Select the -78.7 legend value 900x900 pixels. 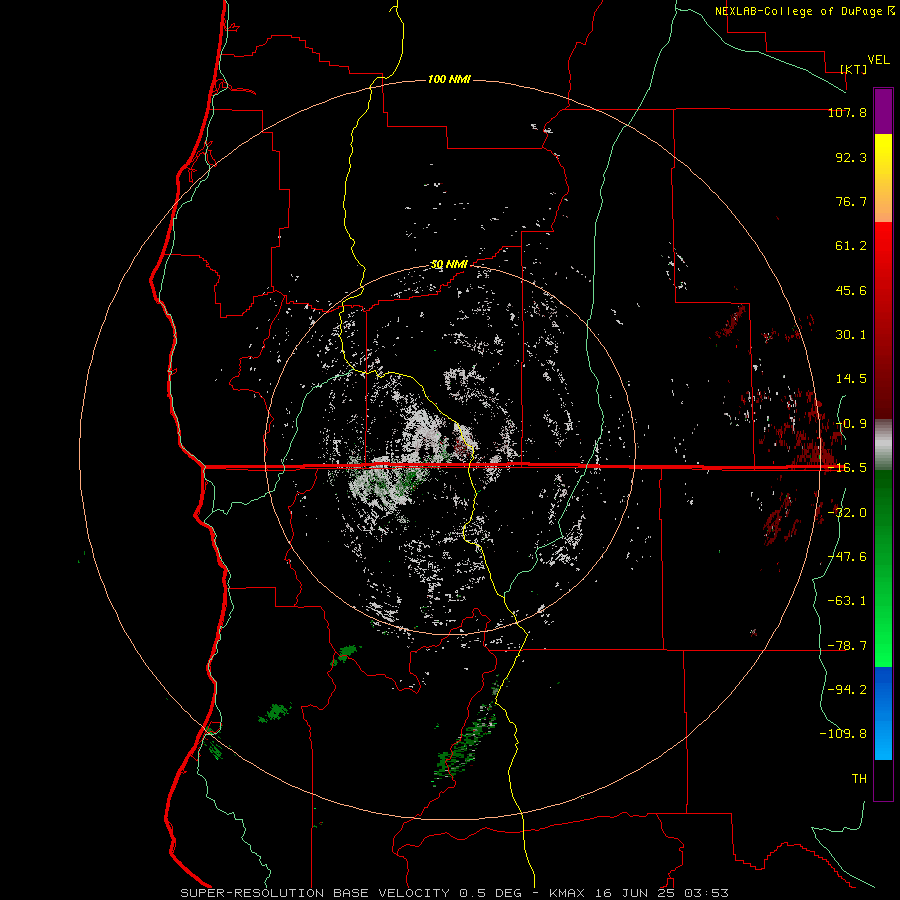pyautogui.click(x=847, y=646)
